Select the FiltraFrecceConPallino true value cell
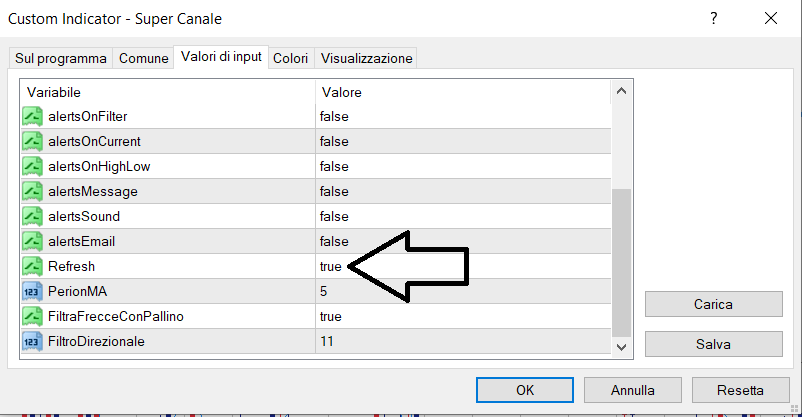This screenshot has width=802, height=417. point(460,316)
